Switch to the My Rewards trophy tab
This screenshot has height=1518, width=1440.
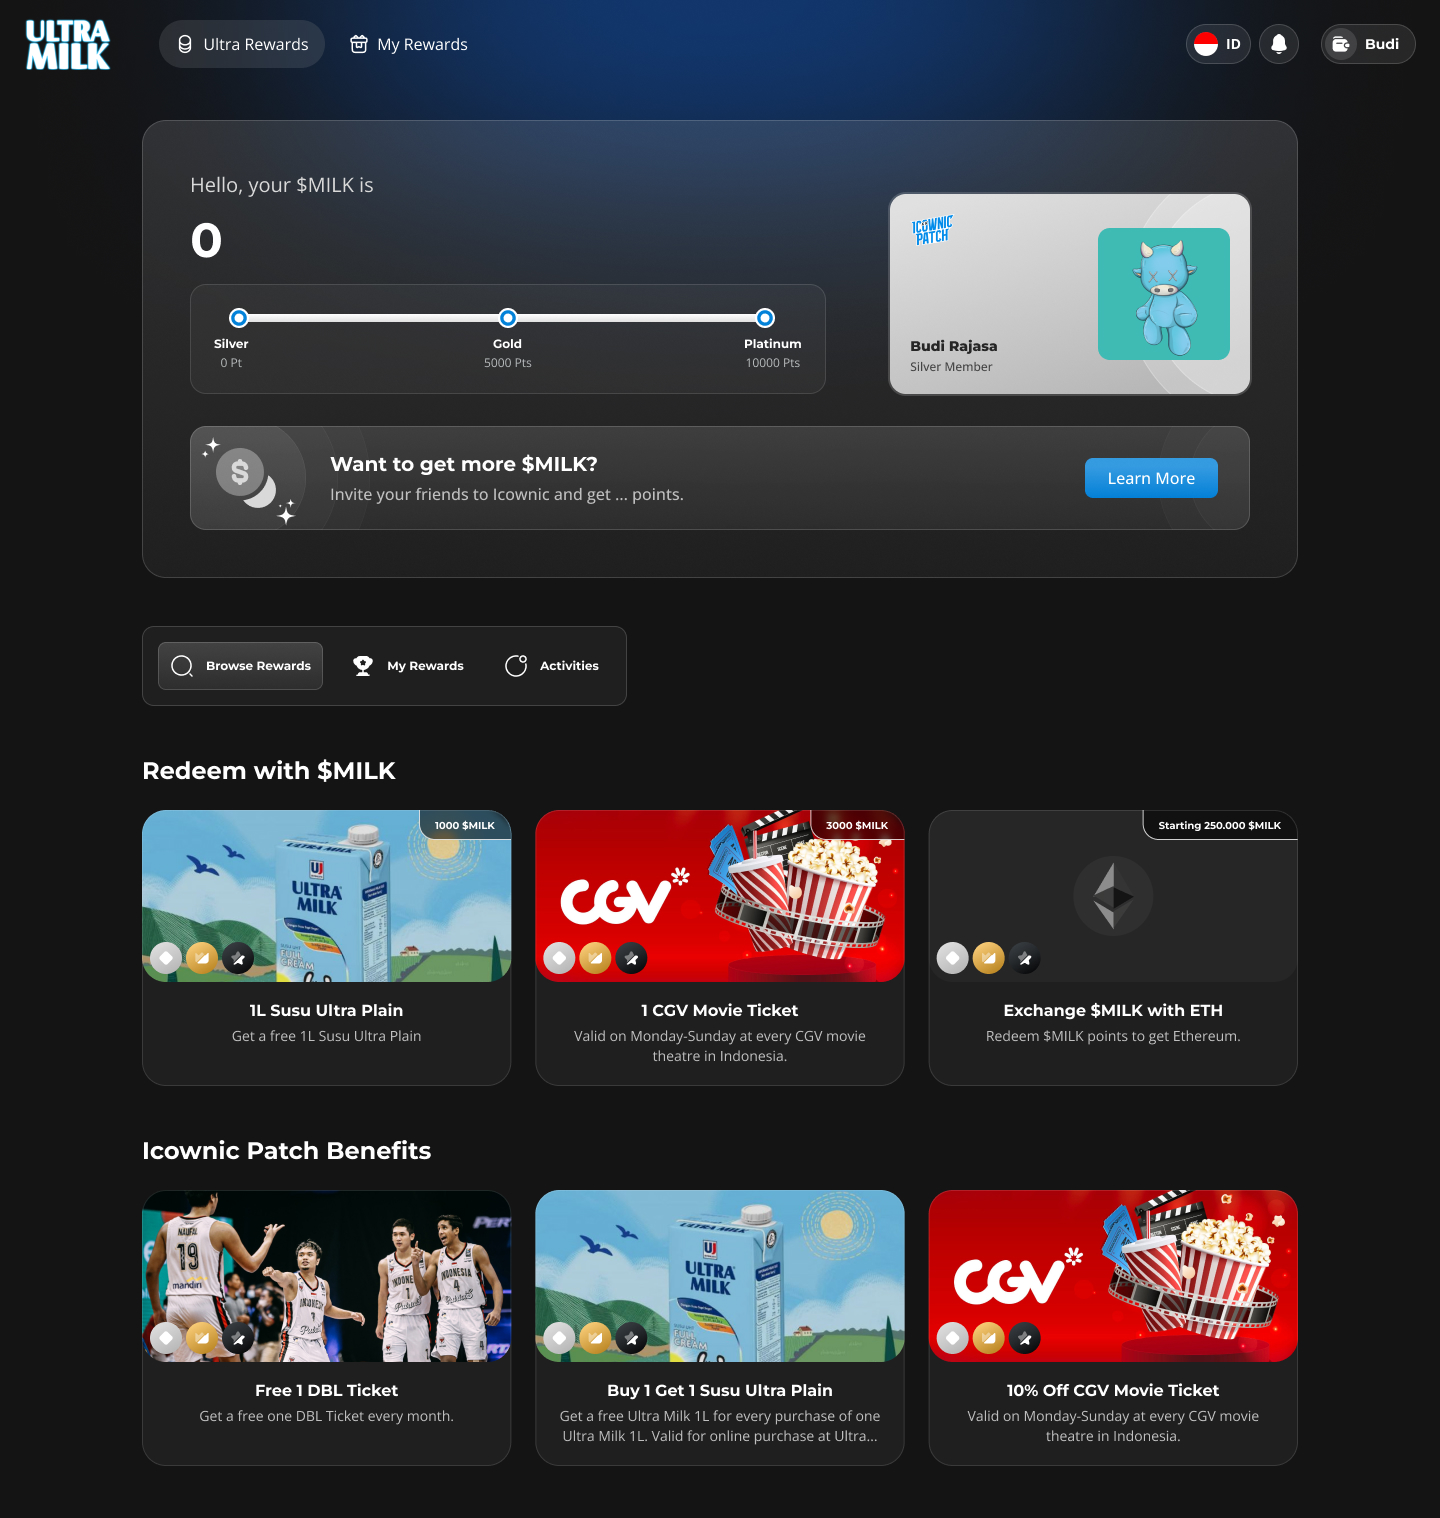(408, 666)
